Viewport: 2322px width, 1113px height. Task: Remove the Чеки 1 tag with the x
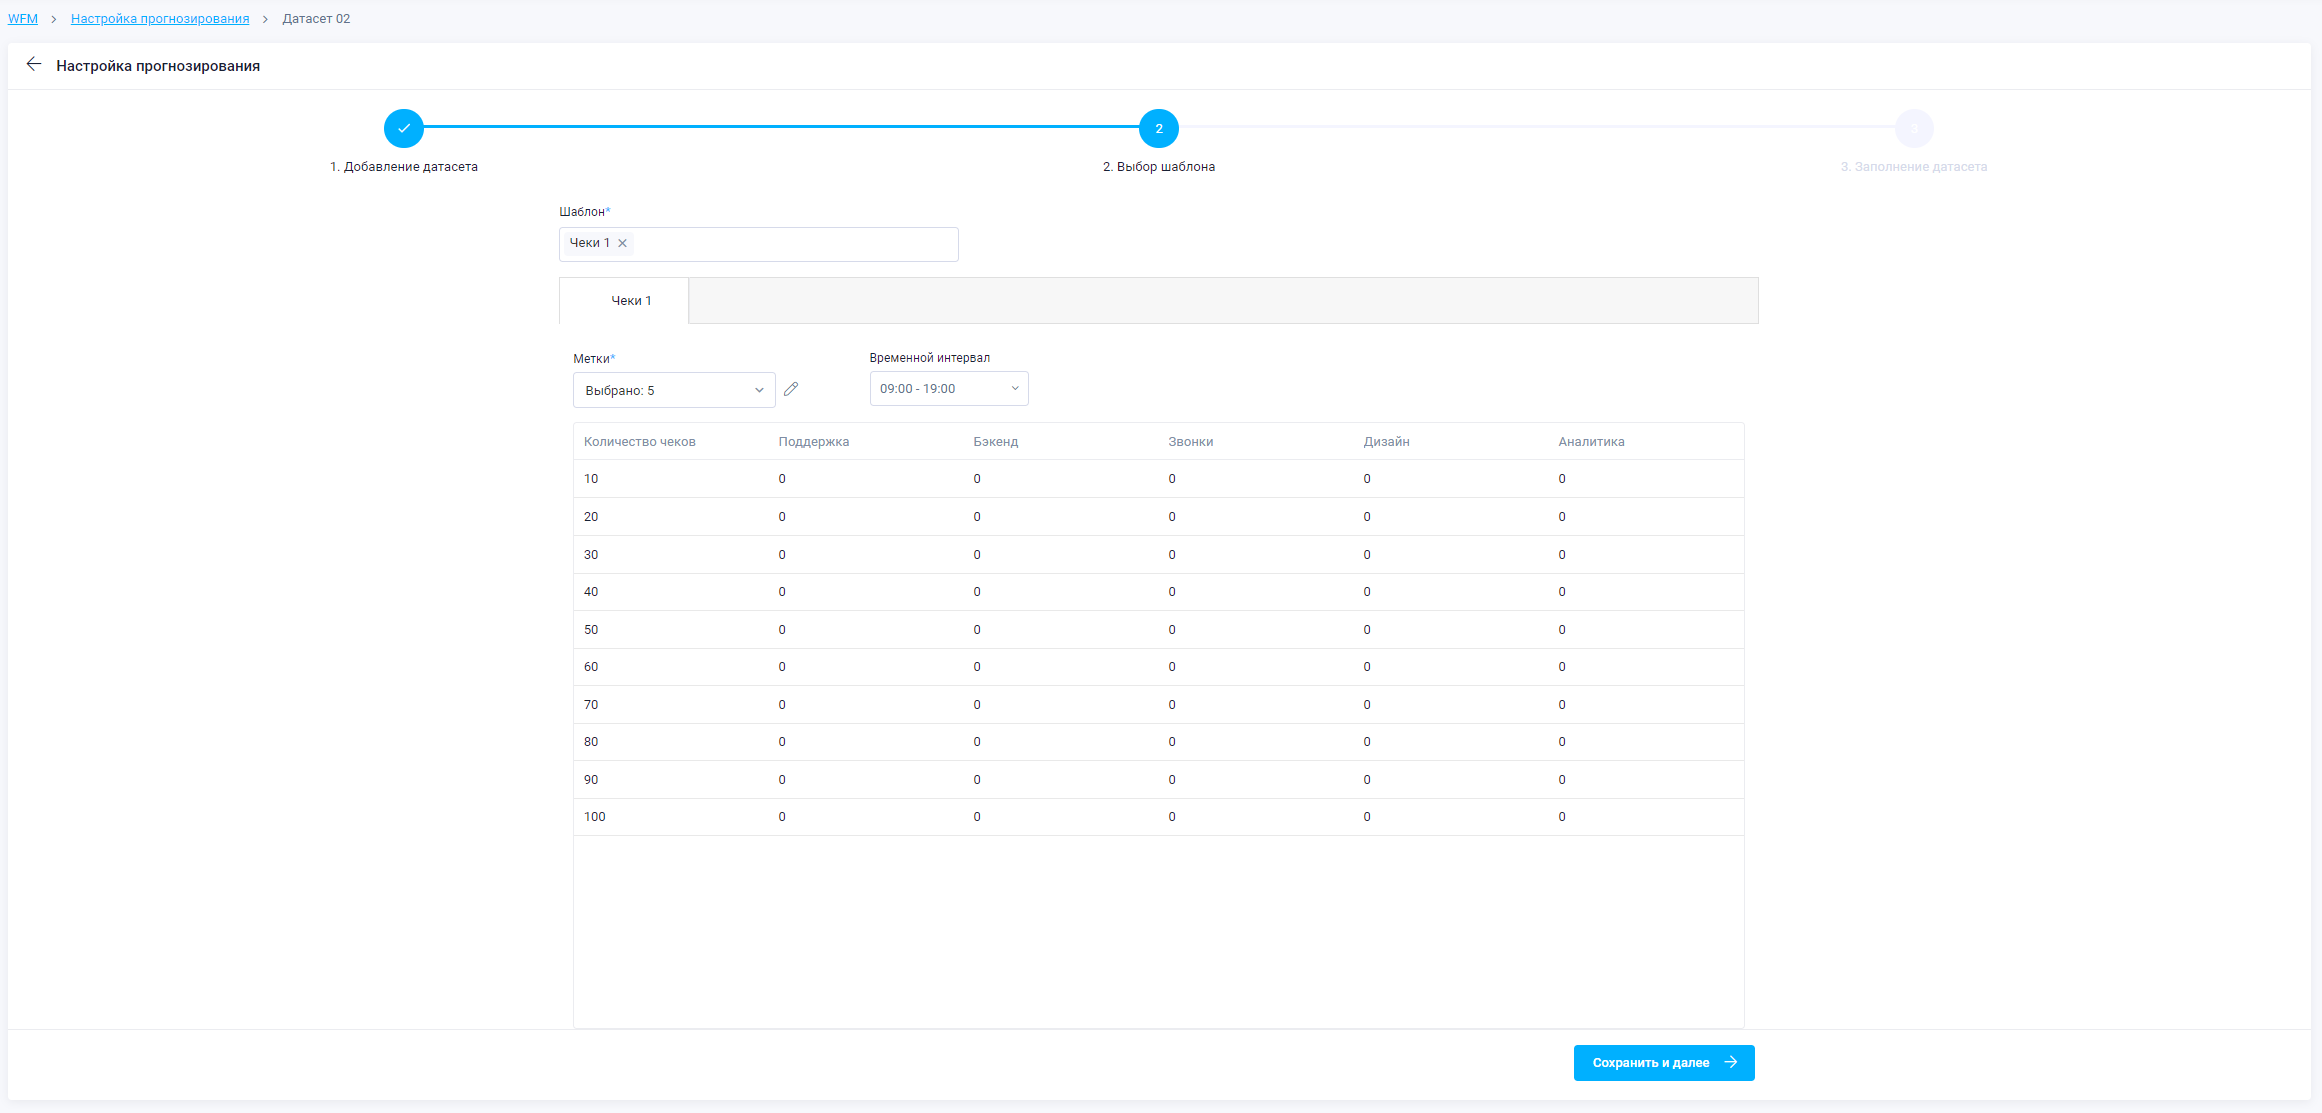622,243
